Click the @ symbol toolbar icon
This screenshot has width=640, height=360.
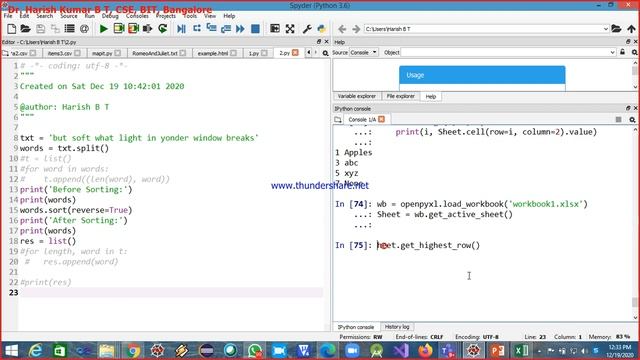click(x=84, y=29)
